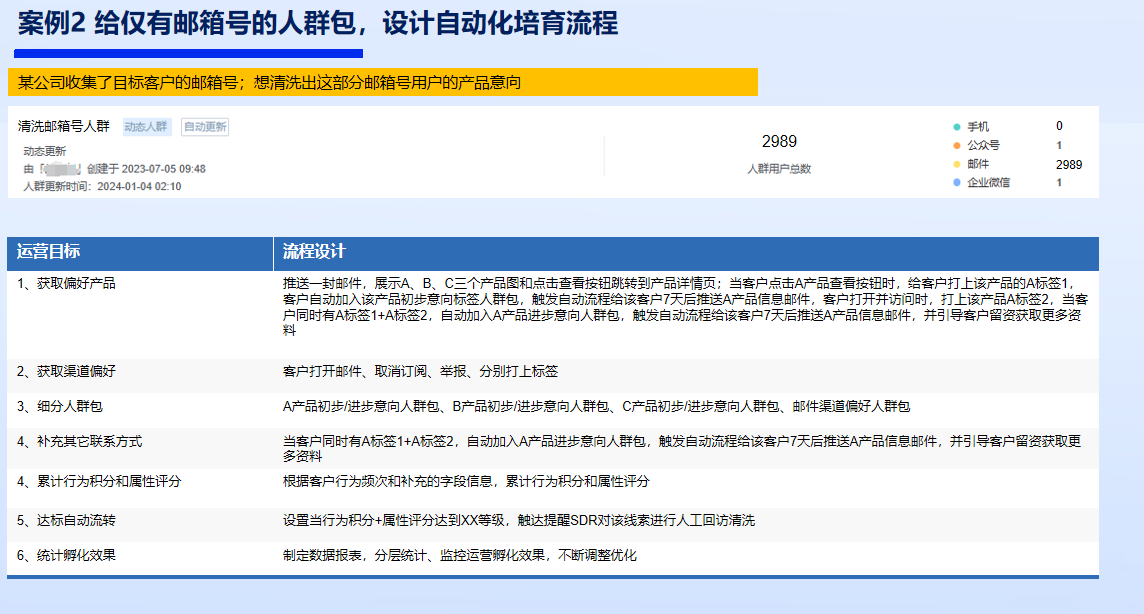Click the 流程设计 column header

pos(687,252)
